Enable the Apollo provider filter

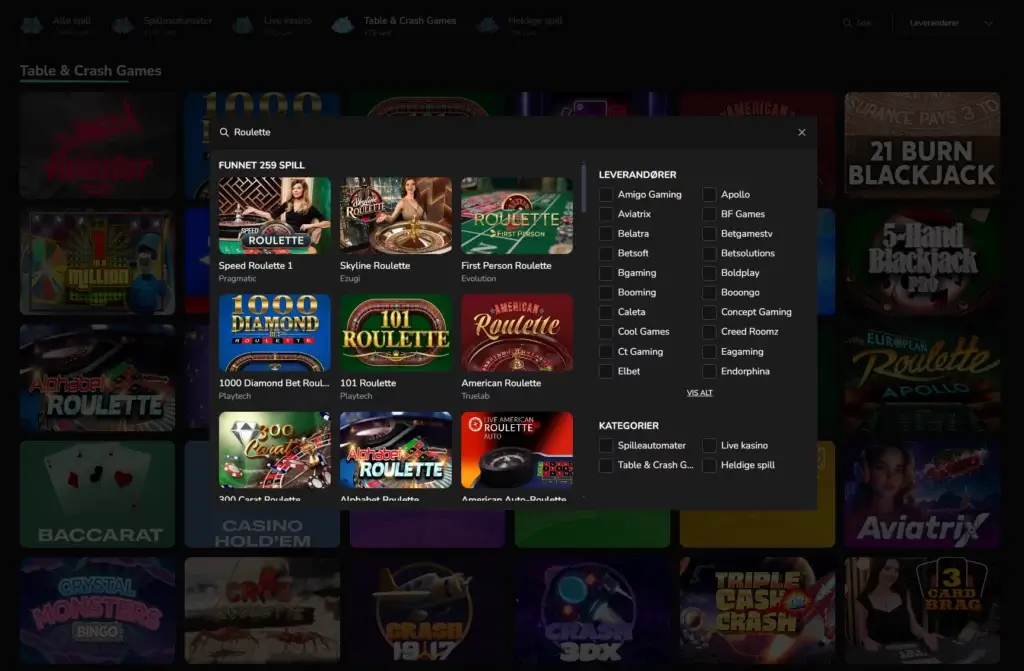pyautogui.click(x=709, y=195)
